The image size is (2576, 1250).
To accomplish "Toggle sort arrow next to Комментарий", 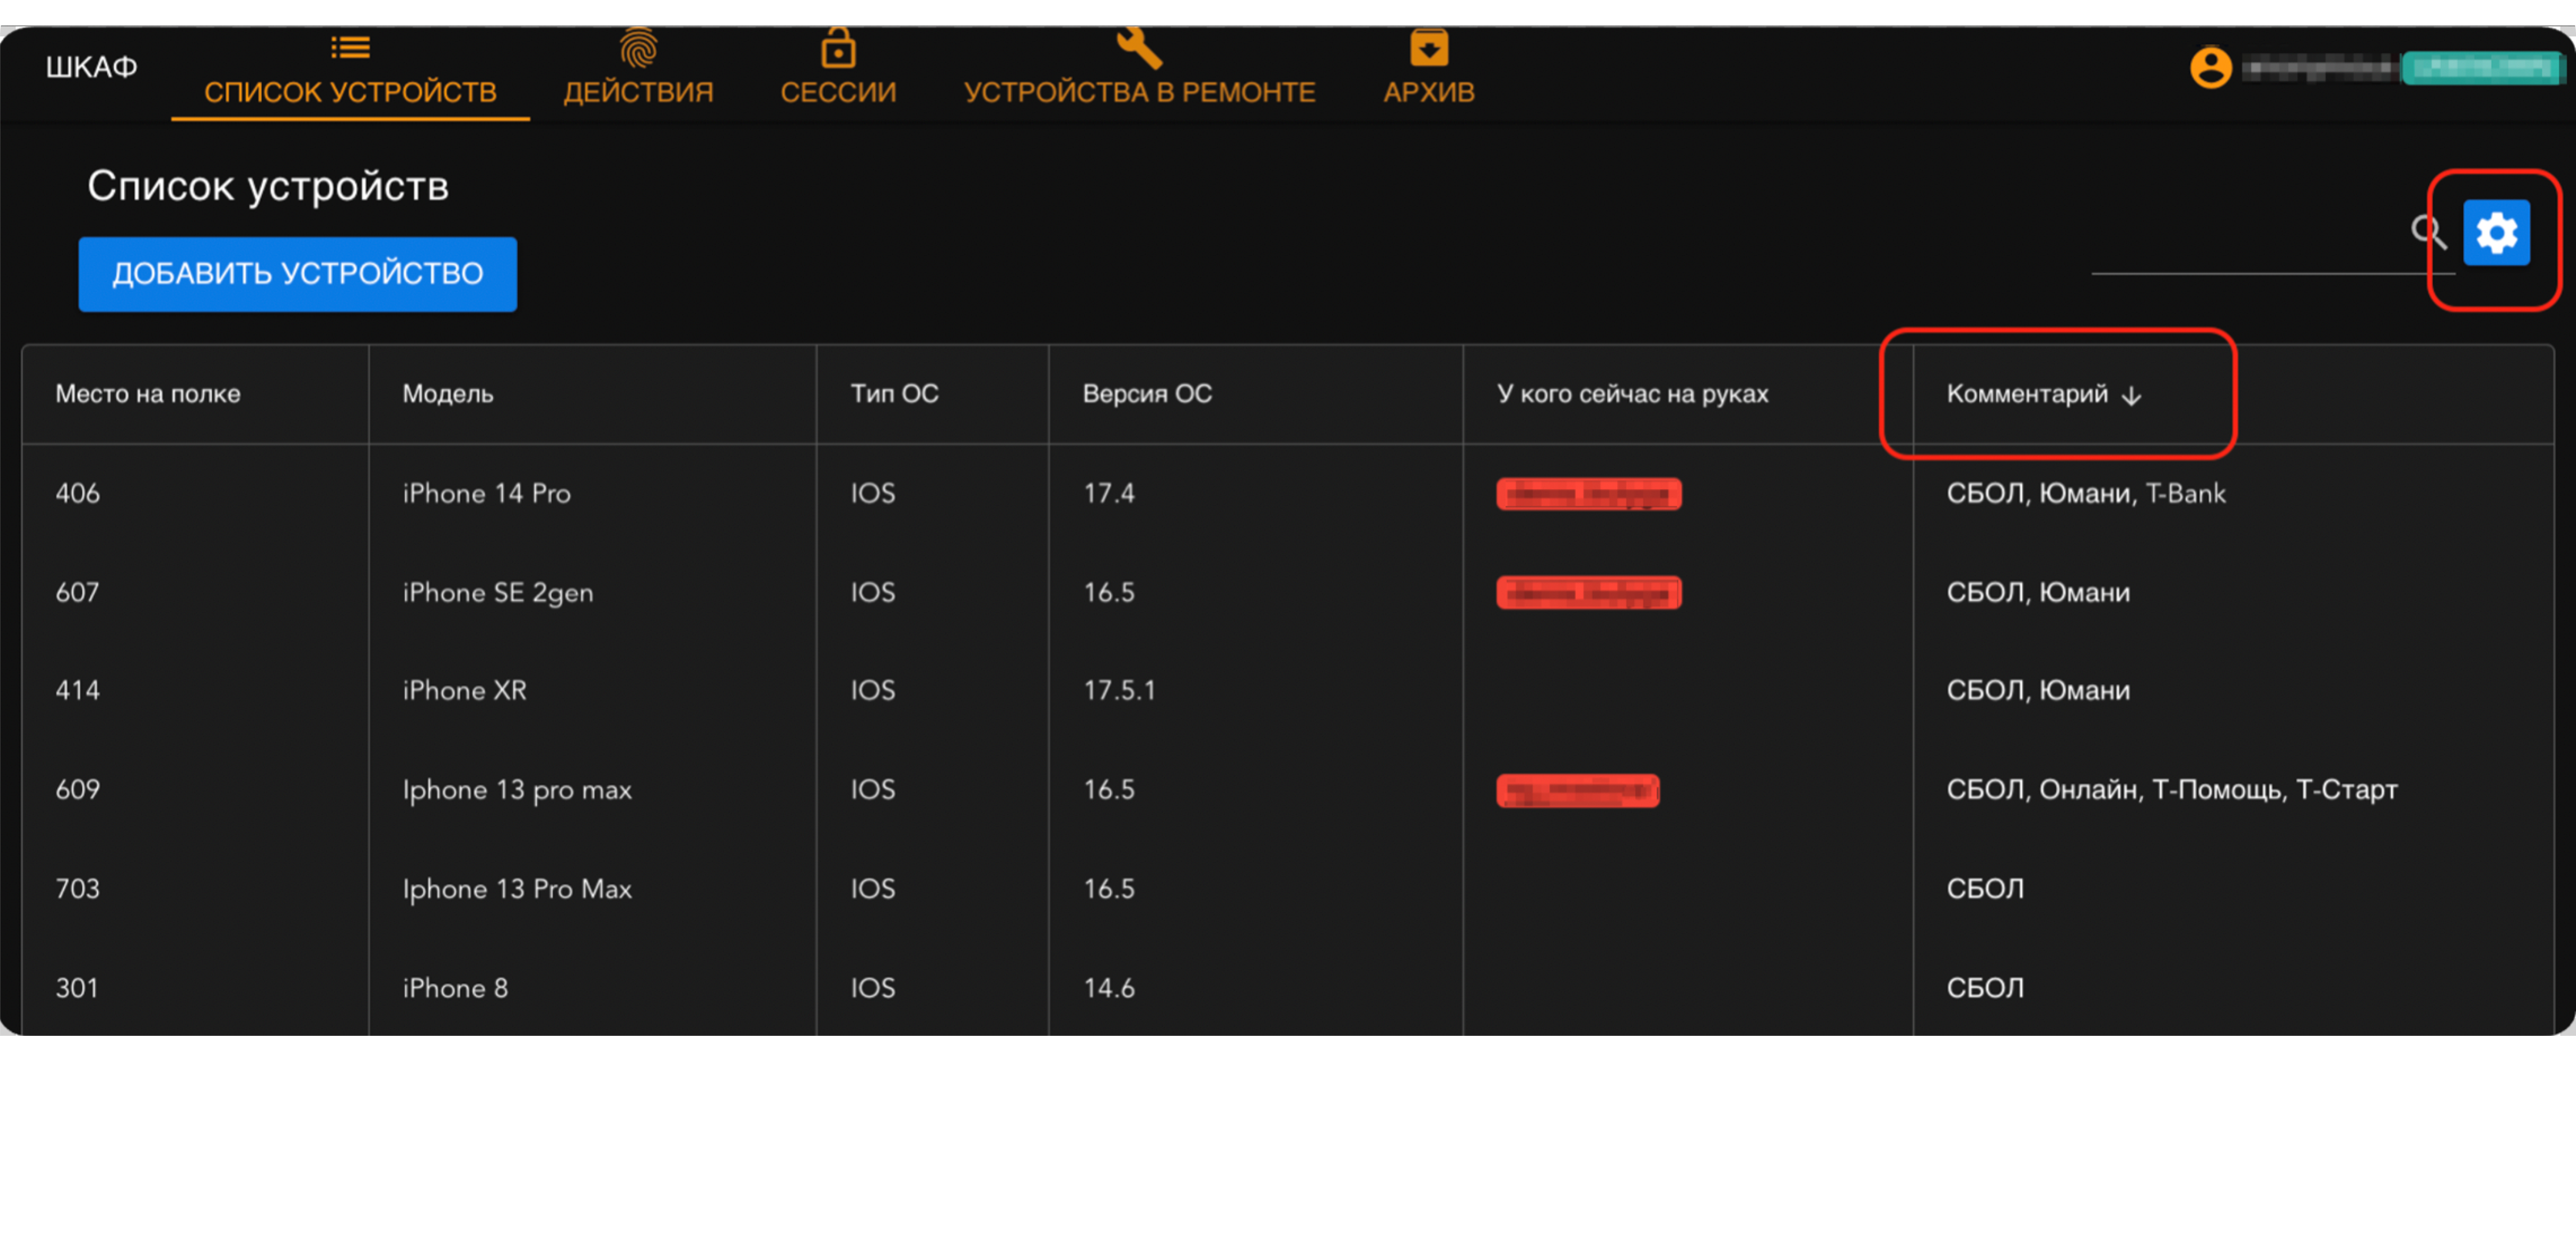I will tap(2132, 396).
